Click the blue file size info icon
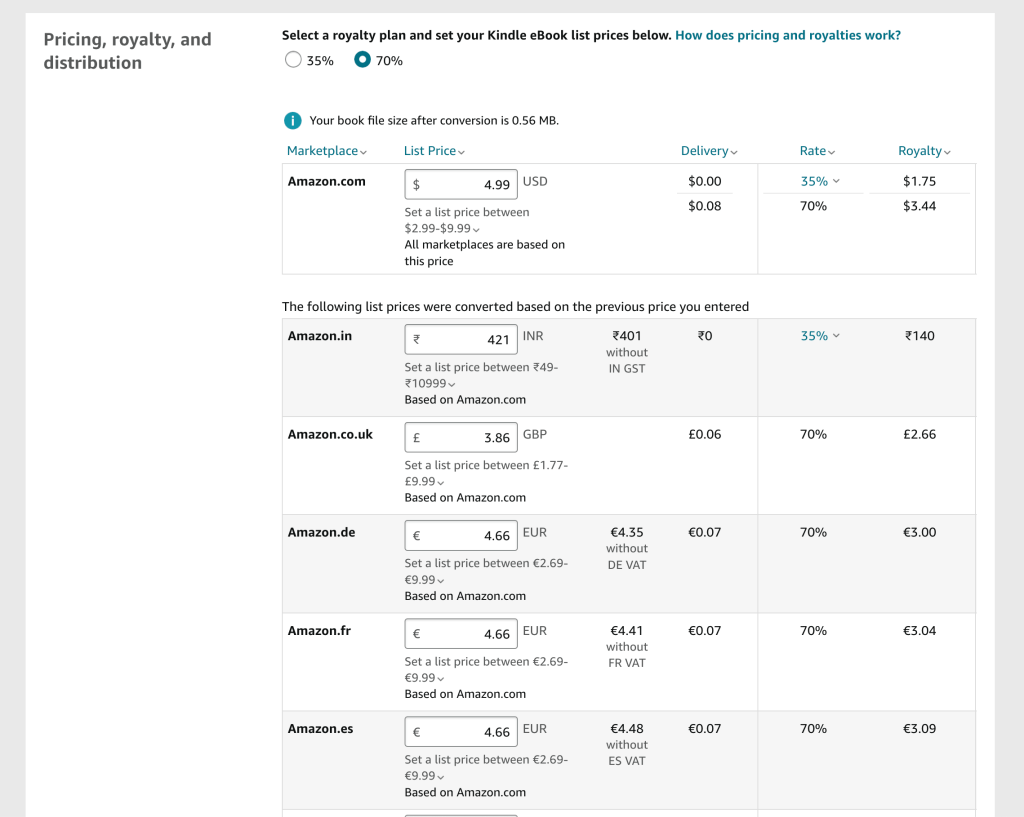This screenshot has height=817, width=1024. pos(292,121)
